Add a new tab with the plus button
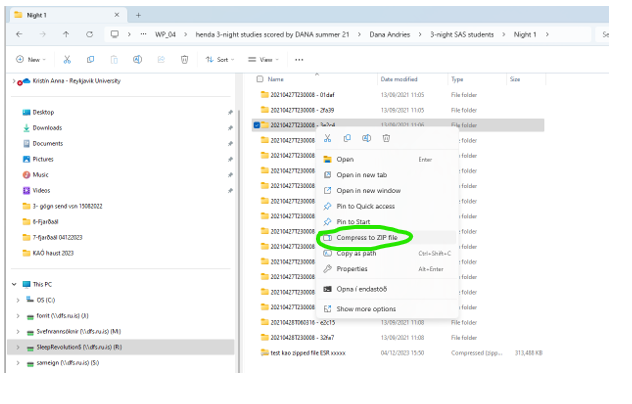 pyautogui.click(x=138, y=15)
